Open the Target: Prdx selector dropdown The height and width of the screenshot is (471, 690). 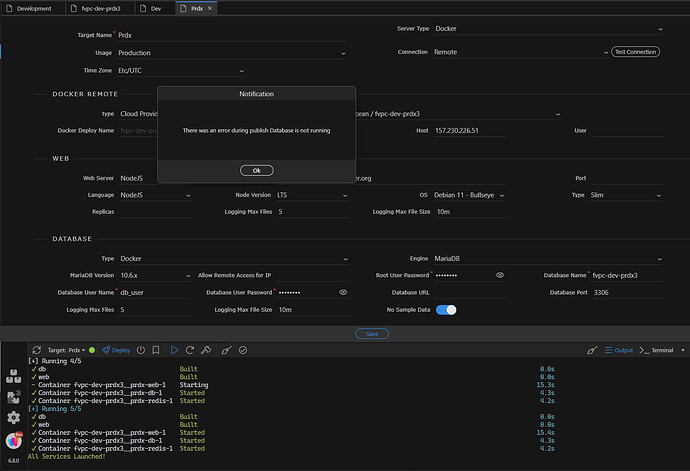coord(66,350)
